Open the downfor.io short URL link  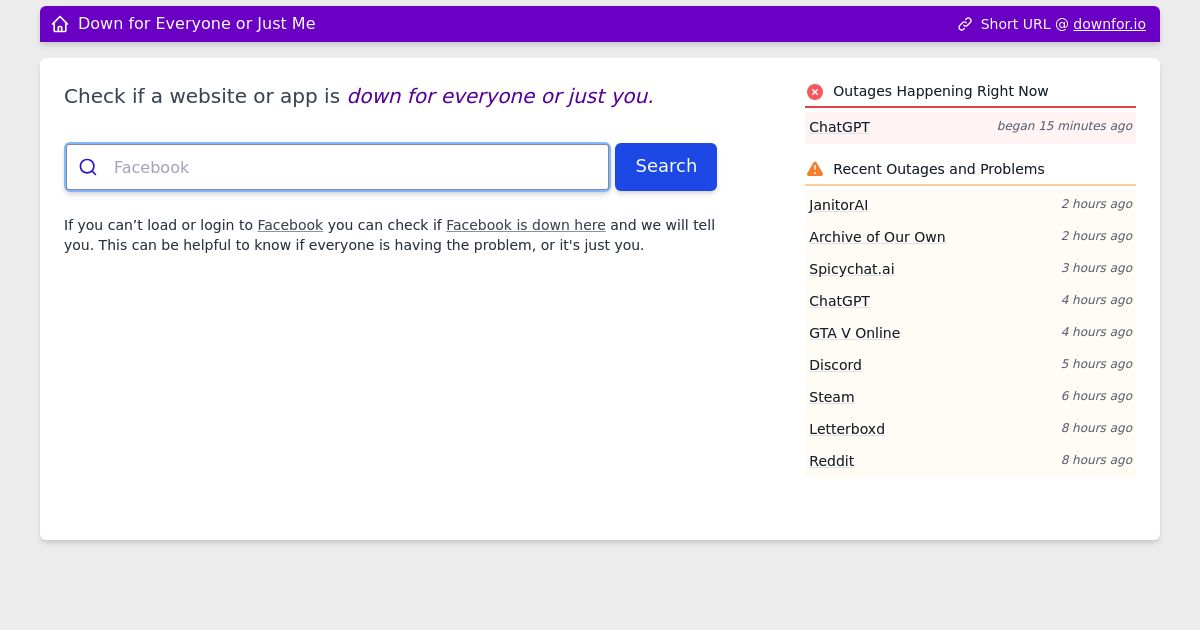point(1110,24)
